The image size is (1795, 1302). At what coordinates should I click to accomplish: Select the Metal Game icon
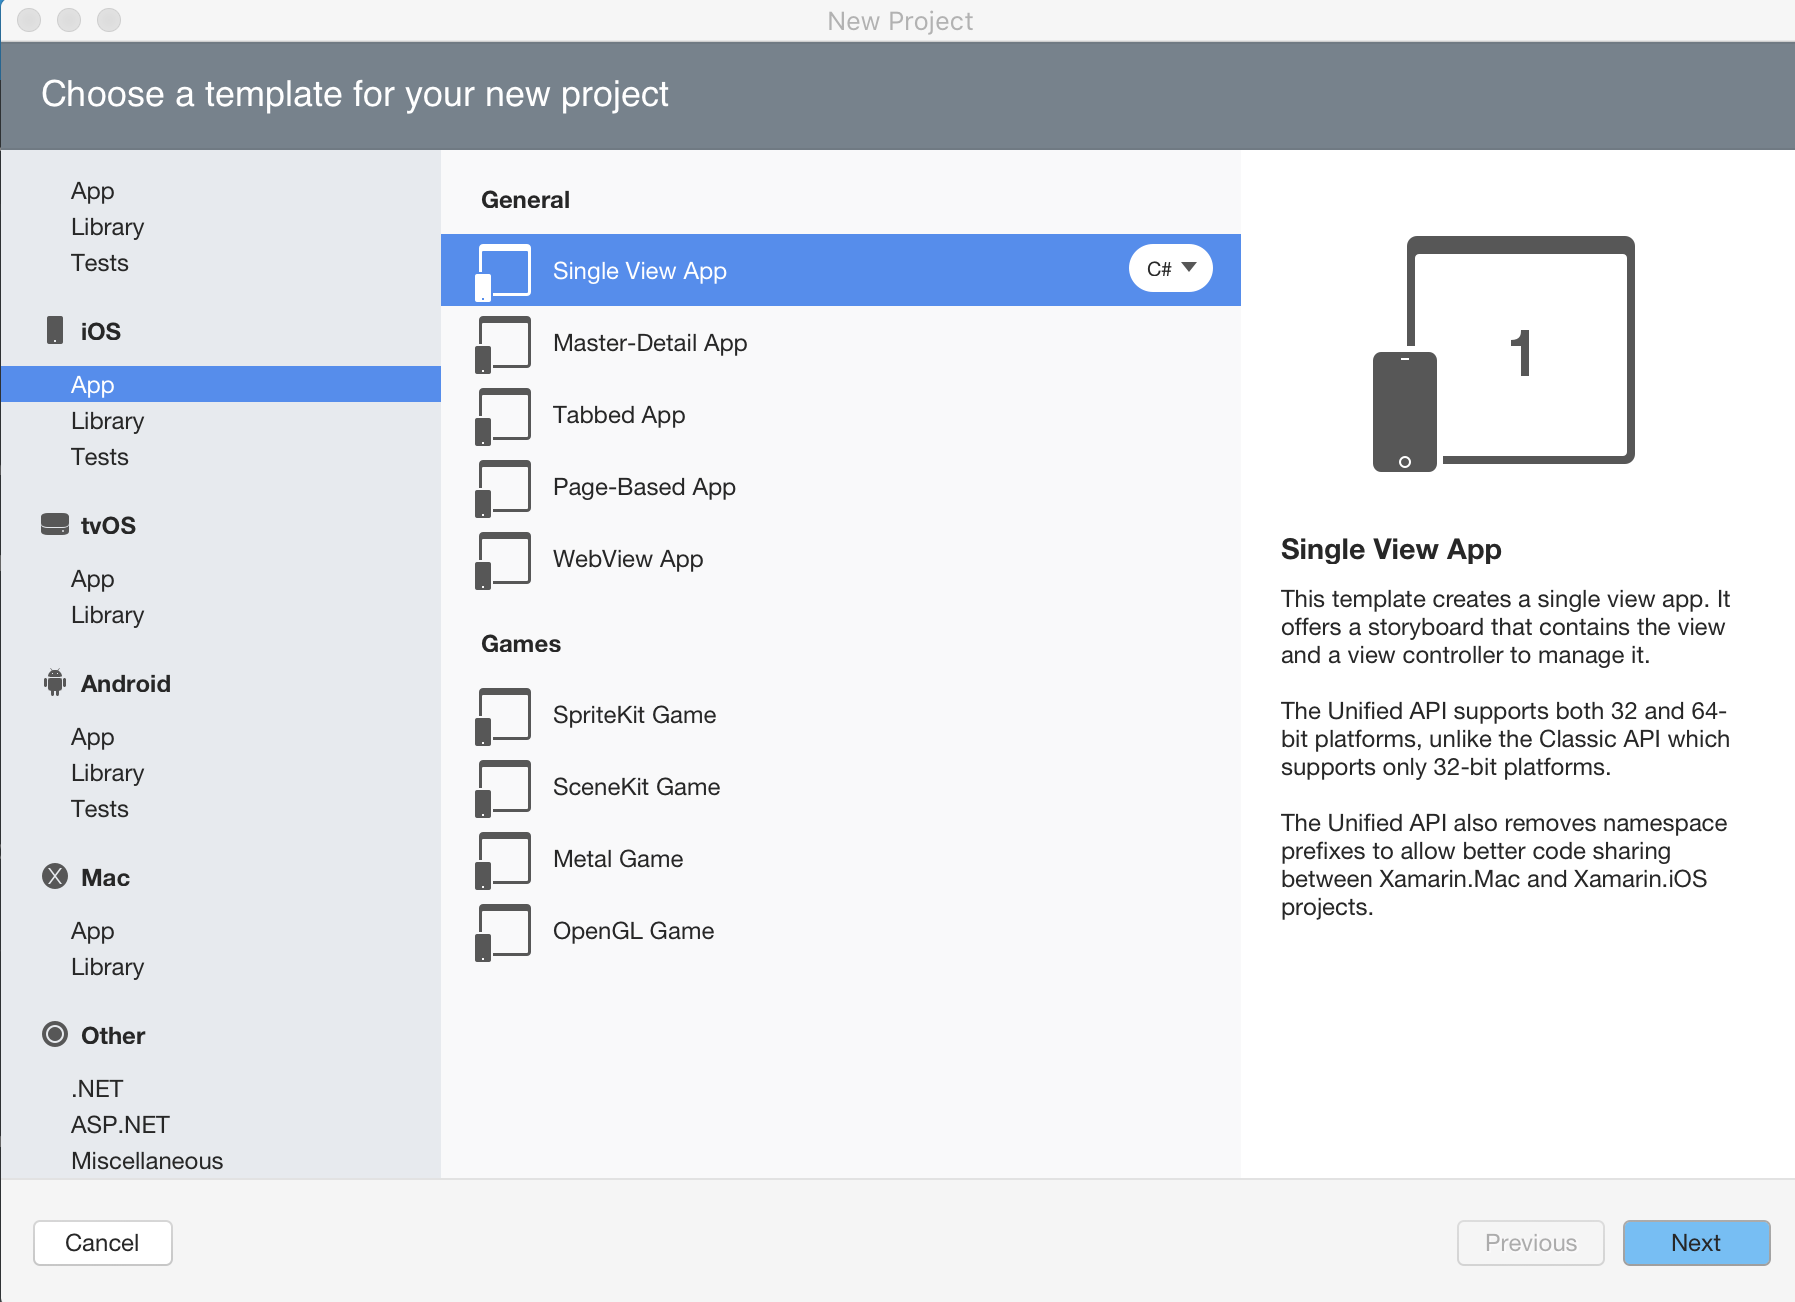[x=503, y=858]
